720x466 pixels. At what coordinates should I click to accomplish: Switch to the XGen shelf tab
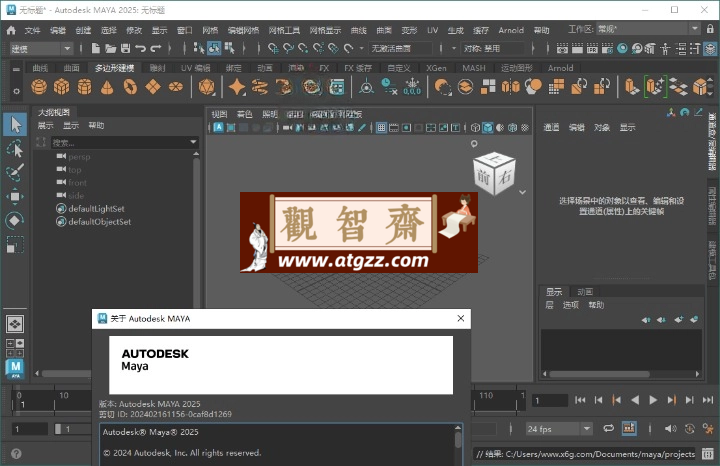click(436, 68)
